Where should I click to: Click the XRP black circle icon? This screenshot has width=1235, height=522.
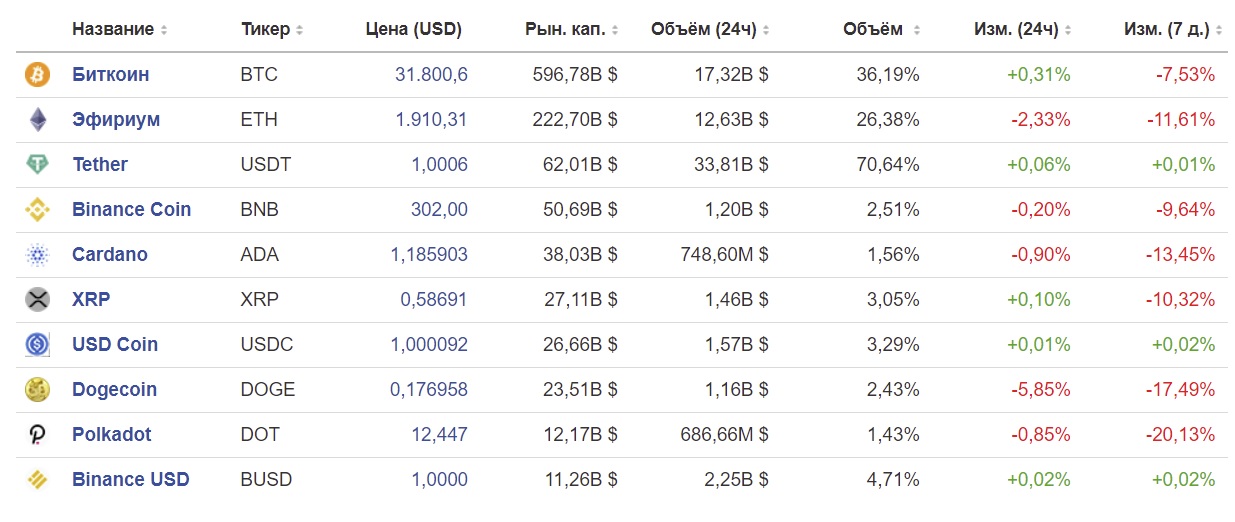click(37, 299)
